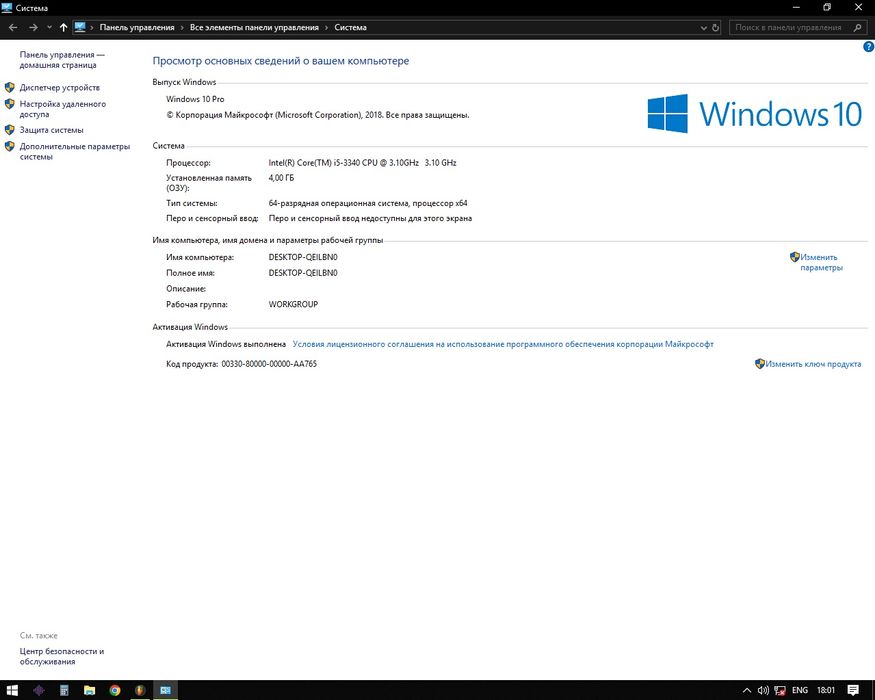Viewport: 875px width, 700px height.
Task: Open the address bar history dropdown
Action: [704, 27]
